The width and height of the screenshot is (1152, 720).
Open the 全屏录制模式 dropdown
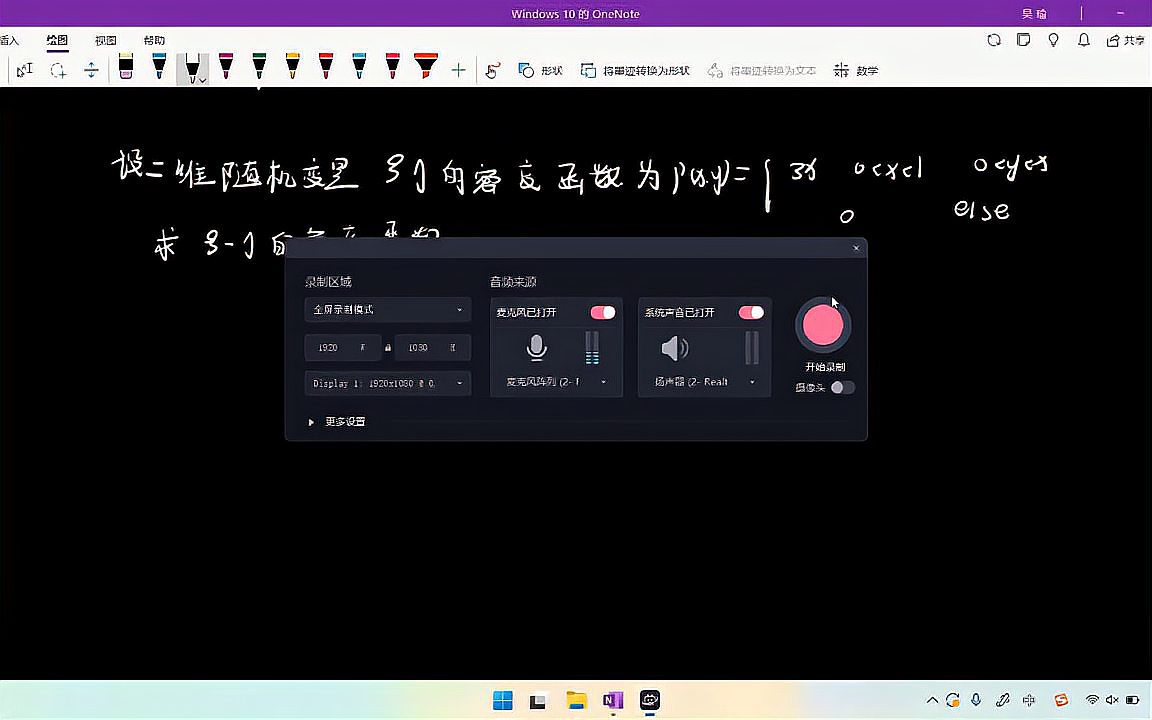[x=387, y=310]
